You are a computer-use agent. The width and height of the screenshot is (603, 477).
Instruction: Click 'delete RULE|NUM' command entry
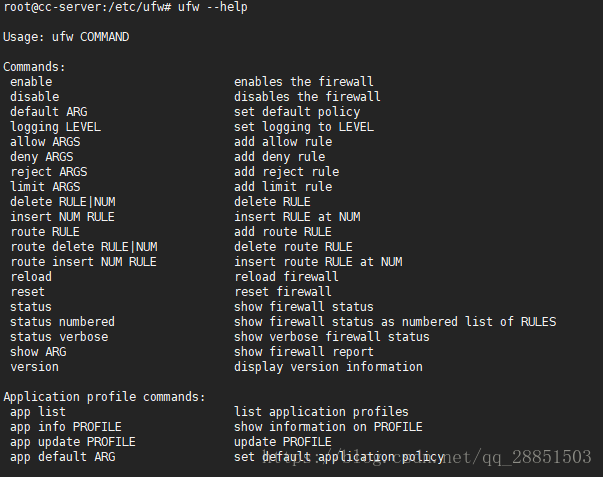coord(63,202)
